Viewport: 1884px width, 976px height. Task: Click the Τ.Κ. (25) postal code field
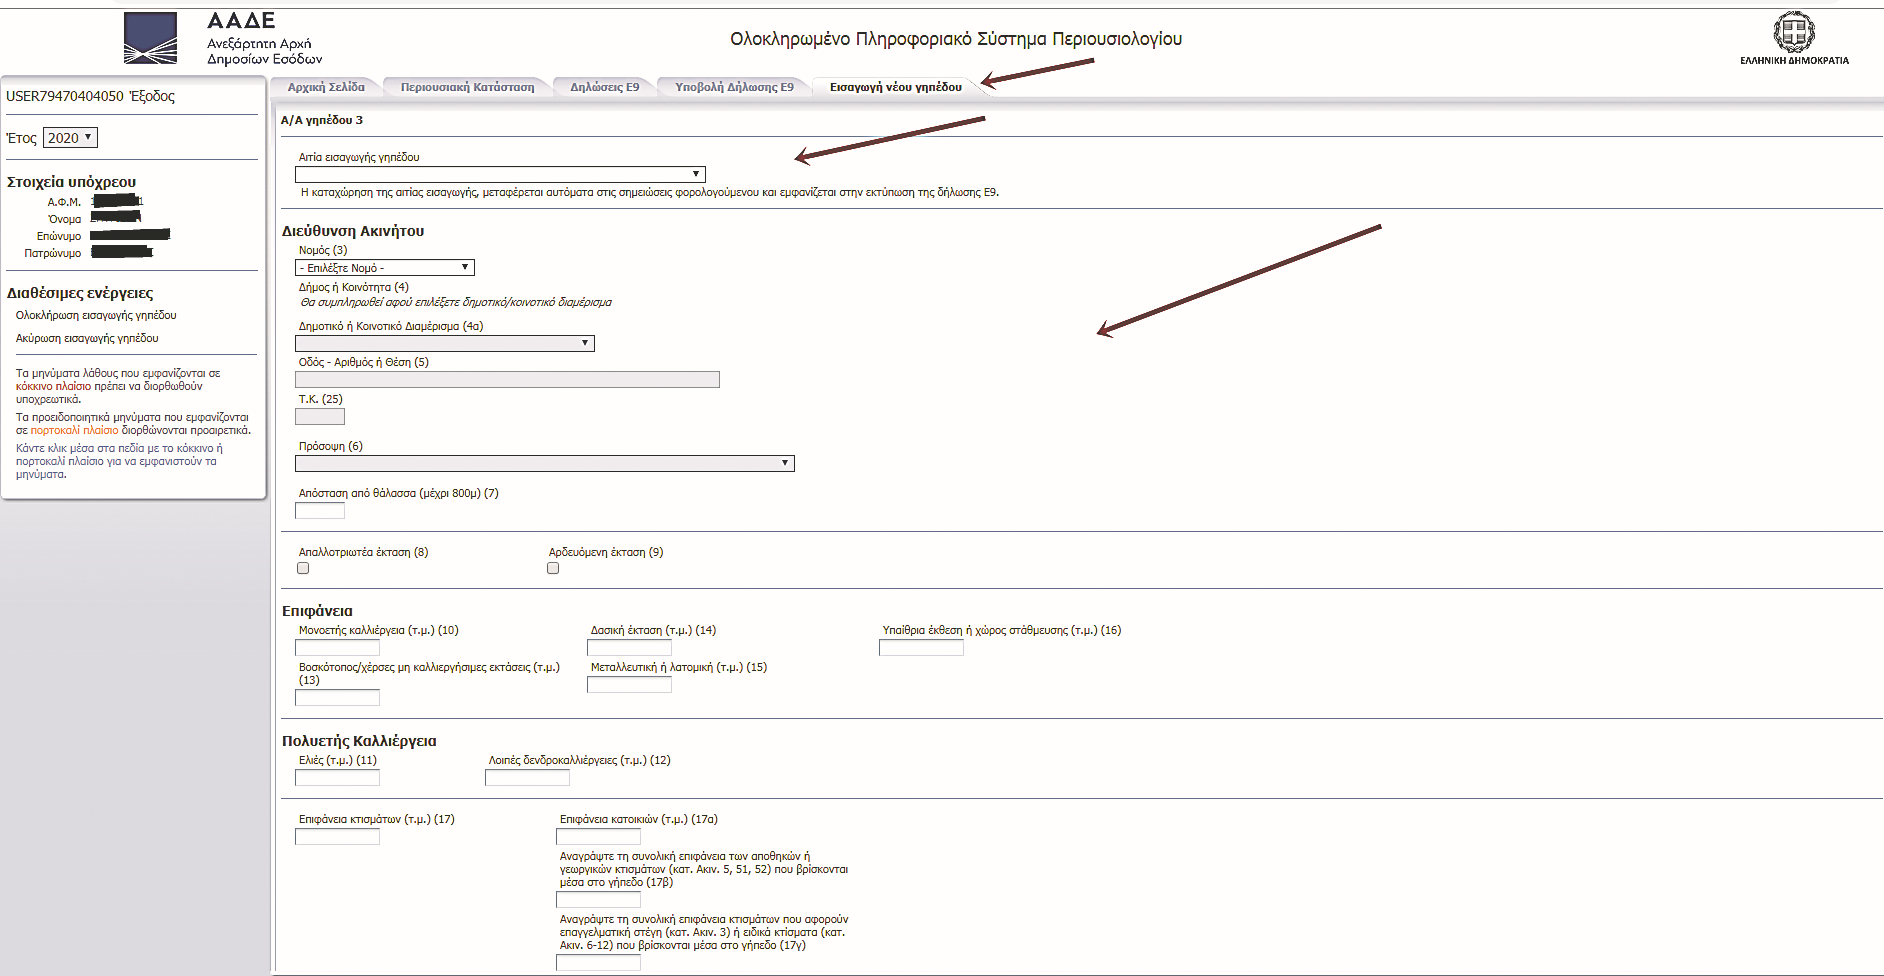[320, 416]
